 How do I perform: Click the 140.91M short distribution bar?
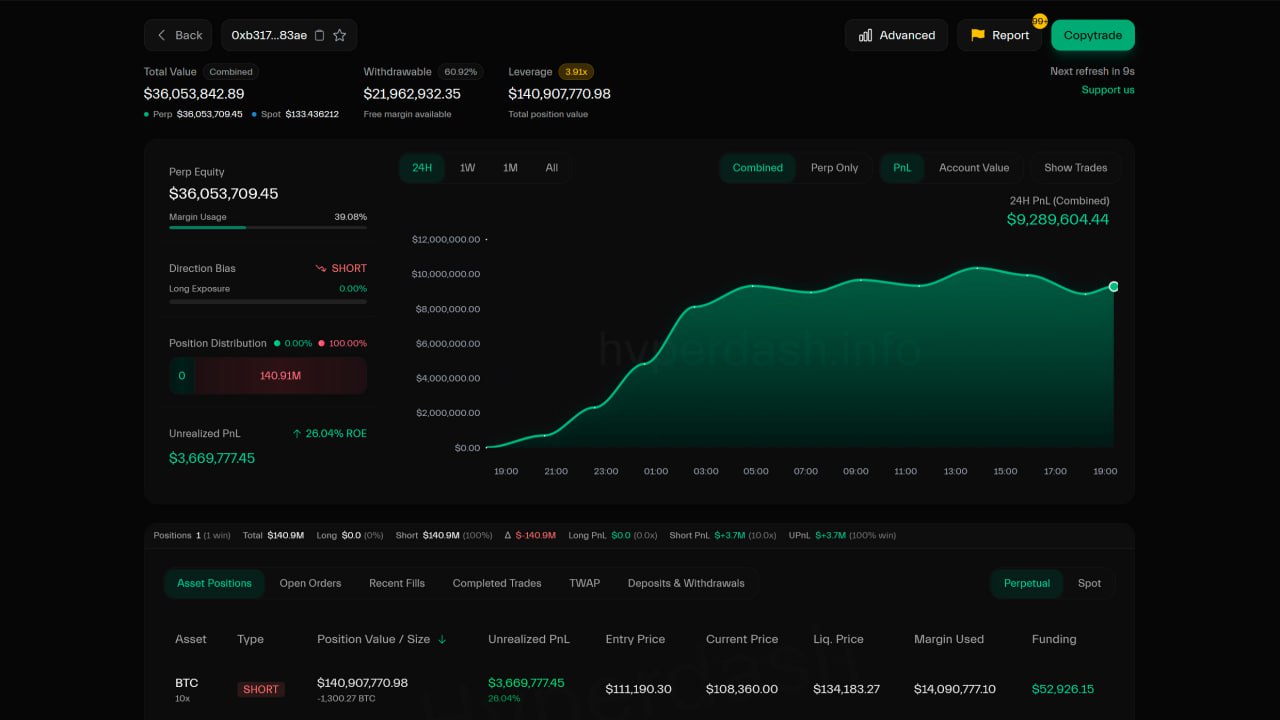(x=280, y=376)
